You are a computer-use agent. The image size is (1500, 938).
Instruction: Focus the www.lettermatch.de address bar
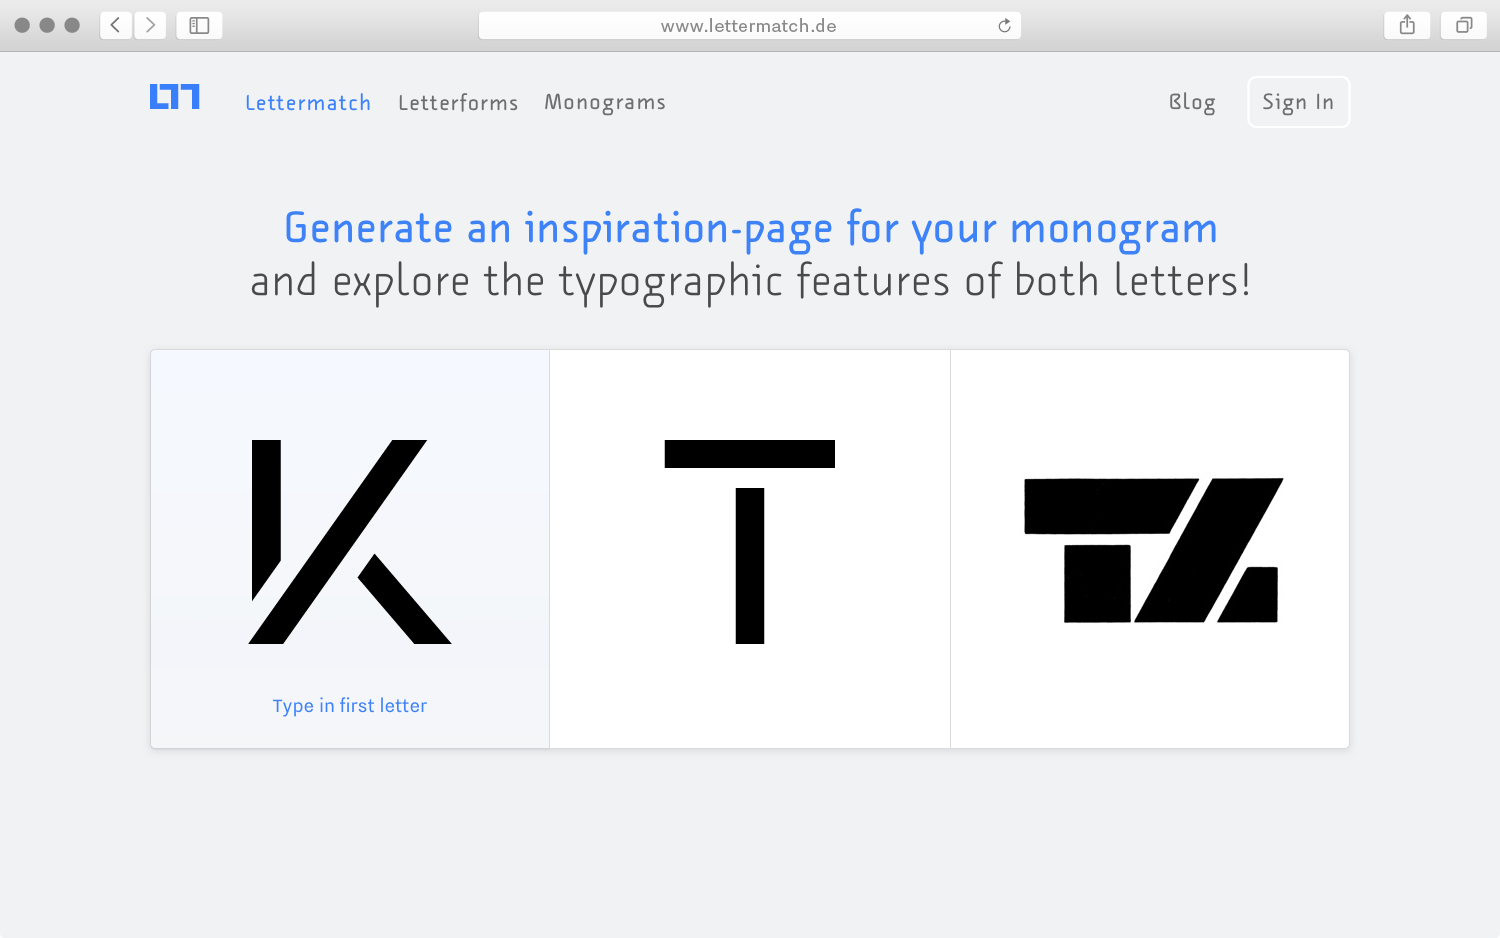pos(749,26)
